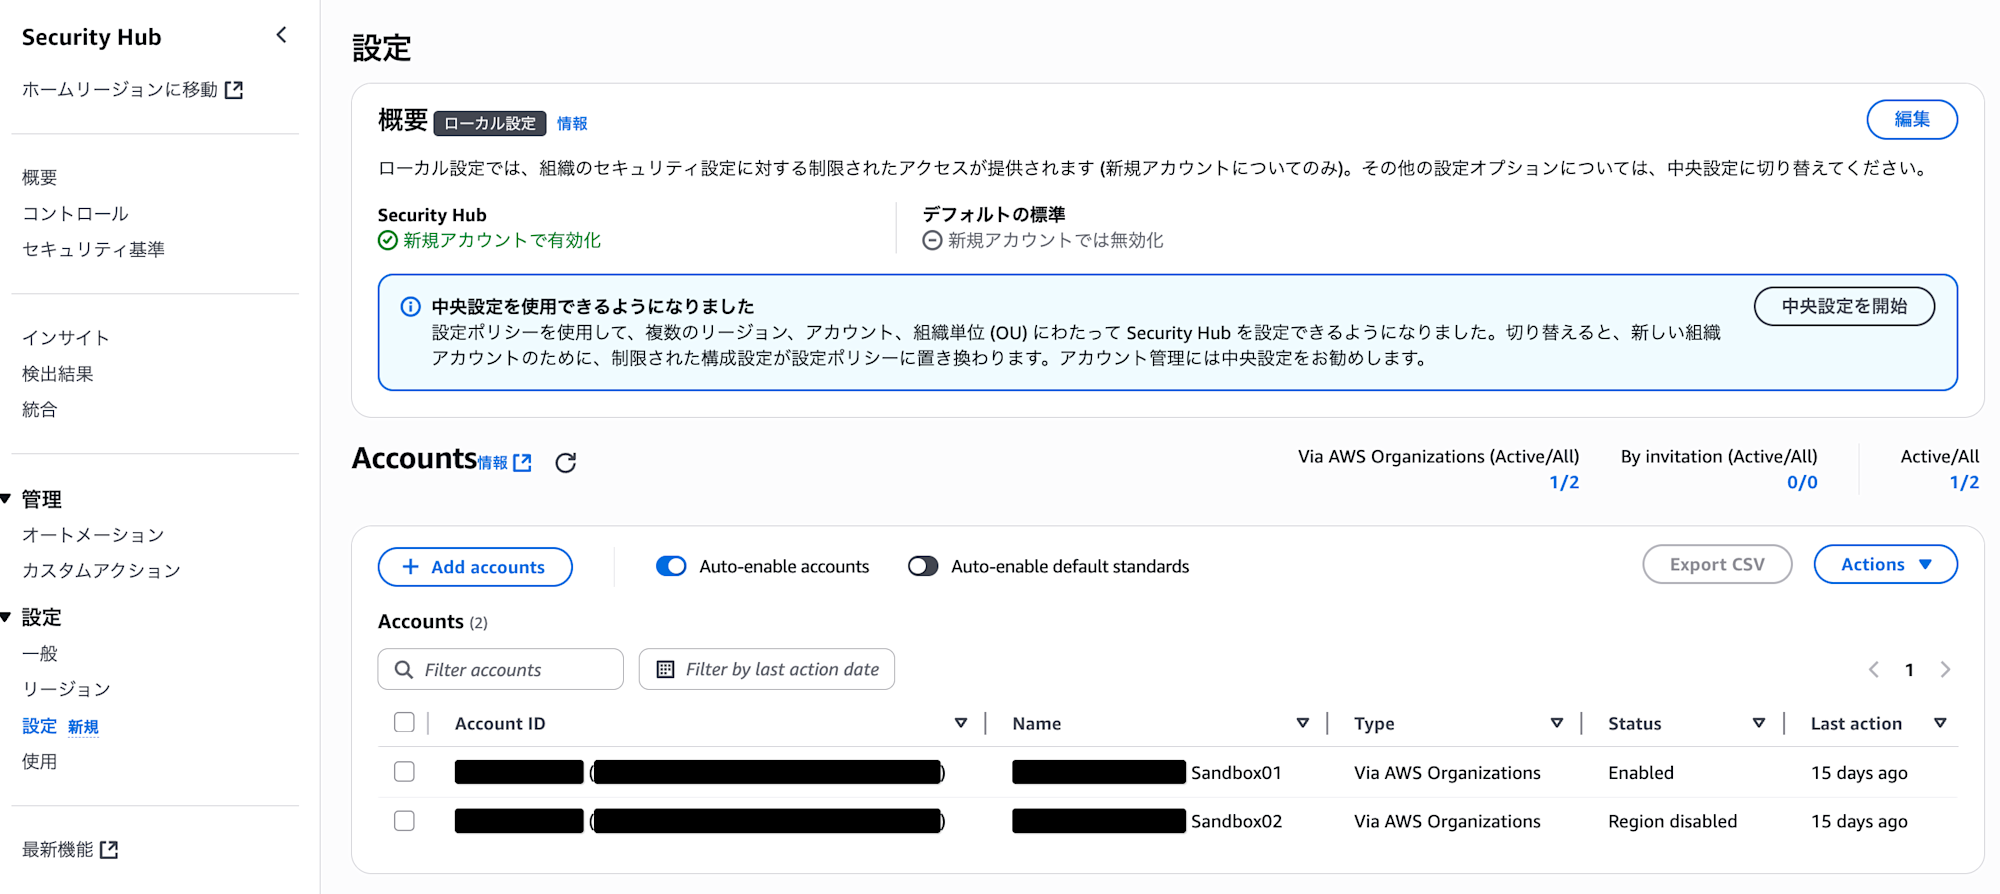
Task: Sort by the Last action column arrow
Action: click(1940, 723)
